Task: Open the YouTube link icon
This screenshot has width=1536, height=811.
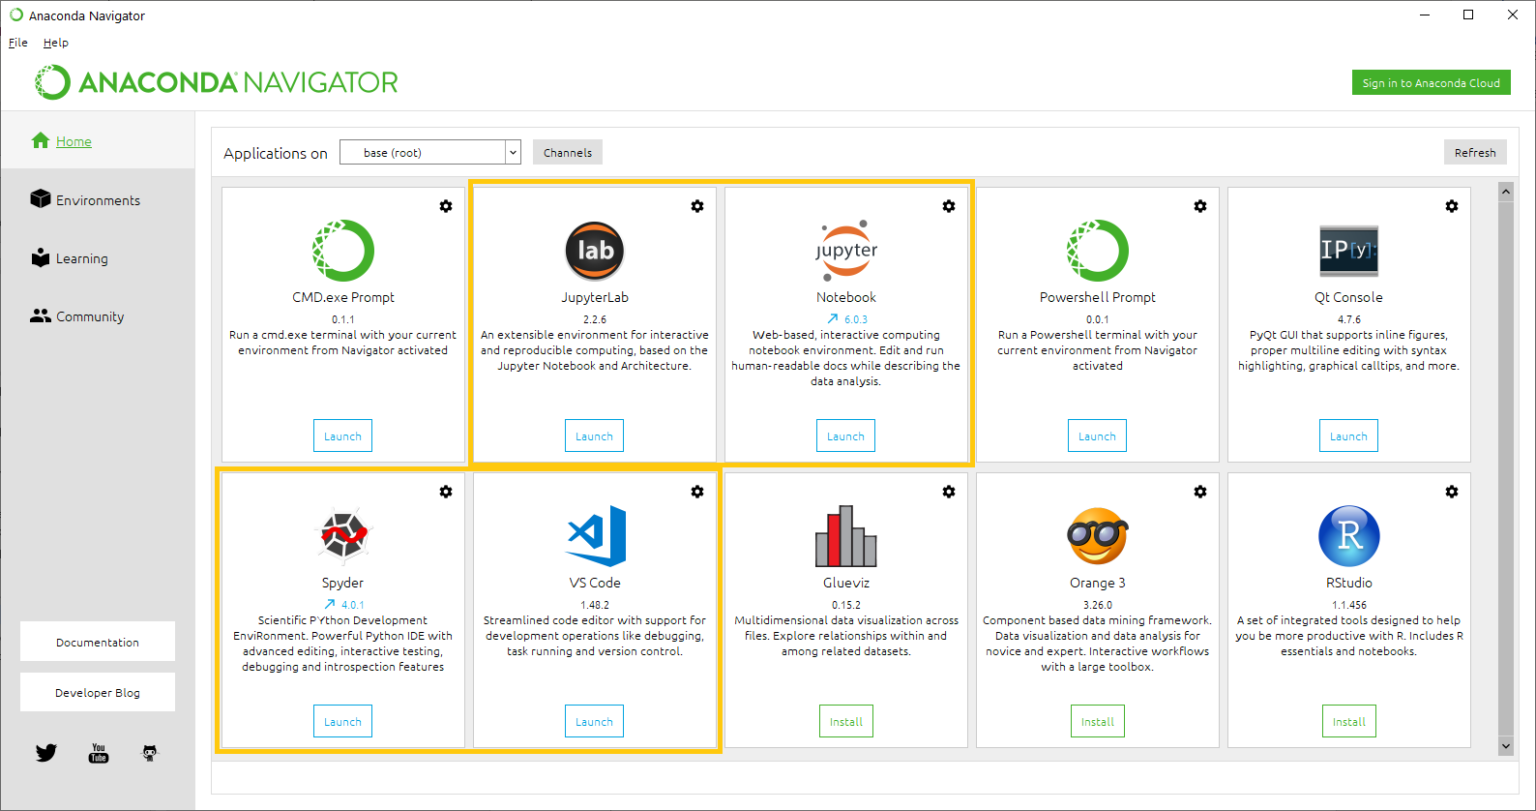Action: pyautogui.click(x=98, y=753)
